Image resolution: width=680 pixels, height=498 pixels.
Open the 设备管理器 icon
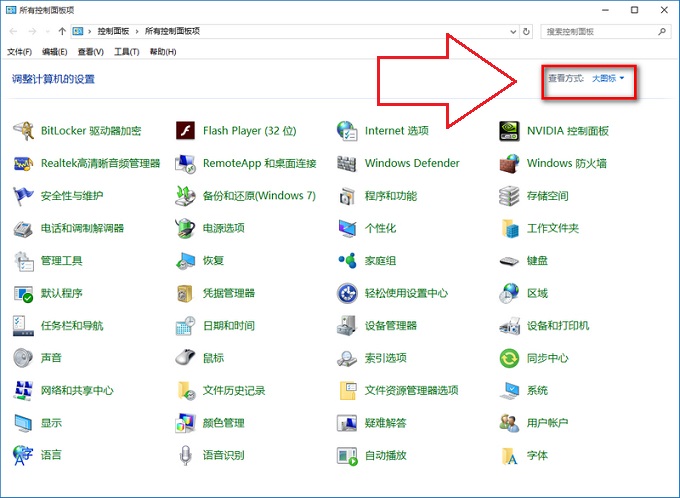(347, 325)
